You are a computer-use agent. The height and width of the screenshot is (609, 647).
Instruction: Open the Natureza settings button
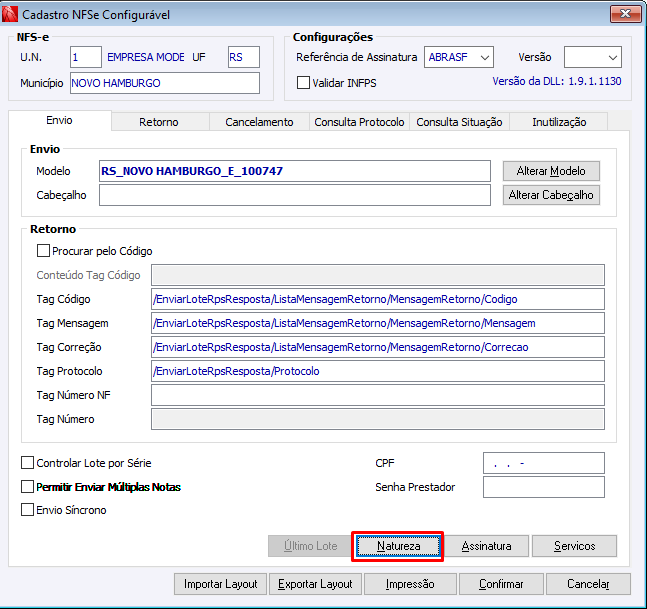coord(398,546)
